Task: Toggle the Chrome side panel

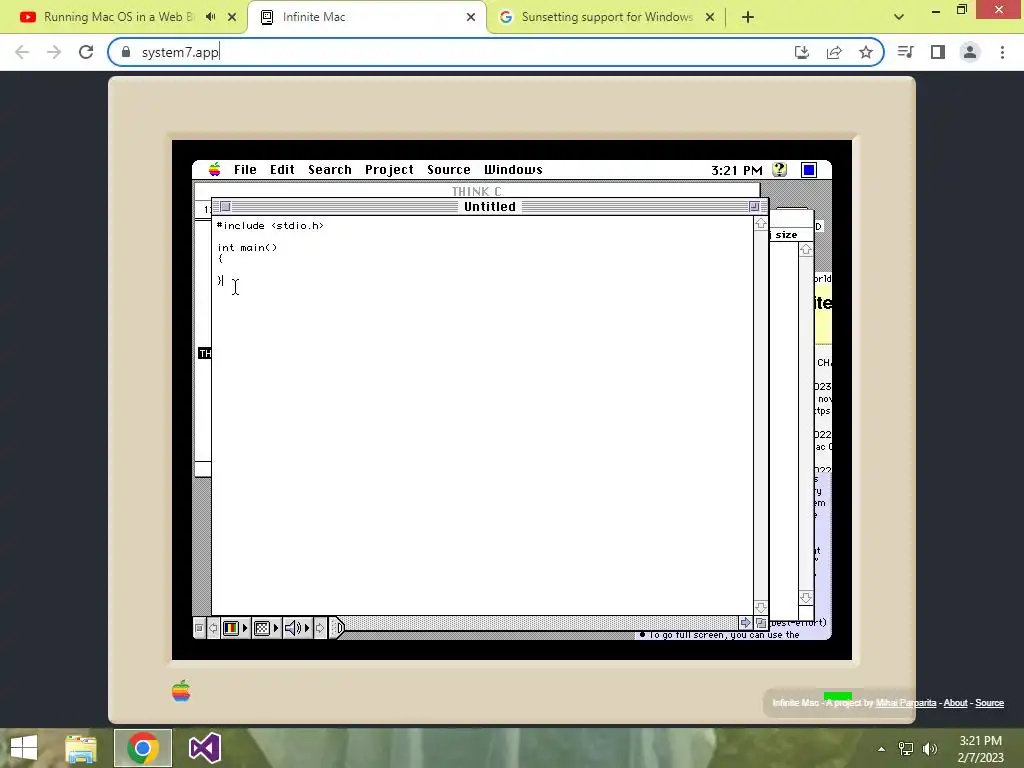Action: (x=938, y=52)
